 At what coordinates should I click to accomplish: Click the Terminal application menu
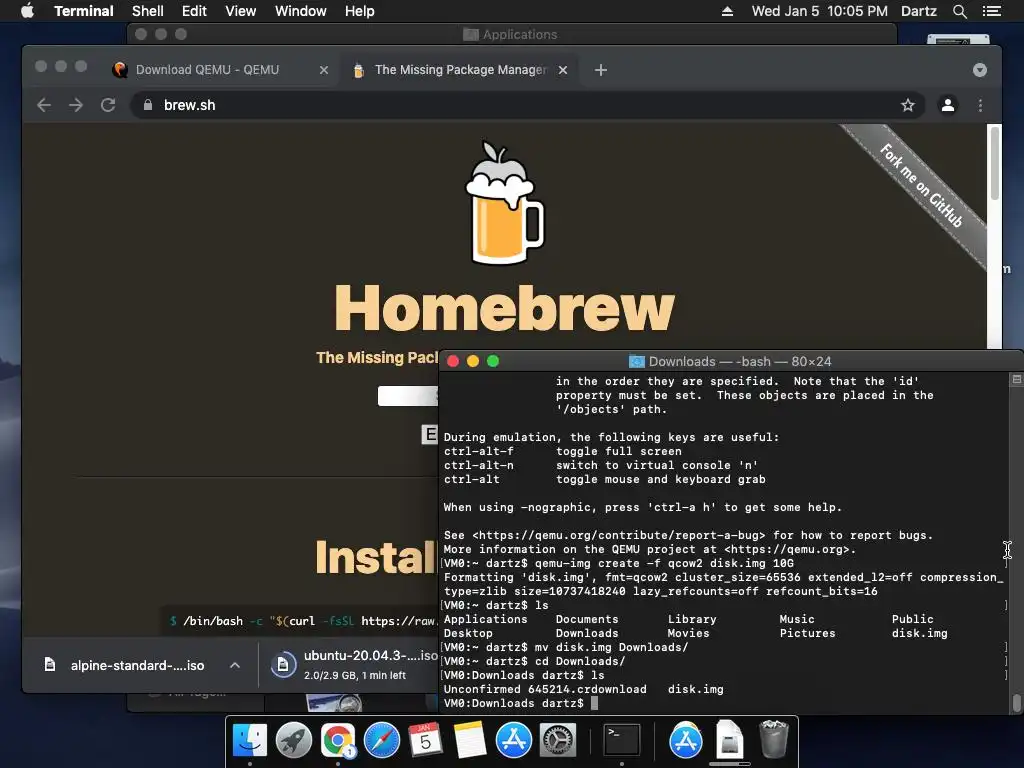coord(84,11)
